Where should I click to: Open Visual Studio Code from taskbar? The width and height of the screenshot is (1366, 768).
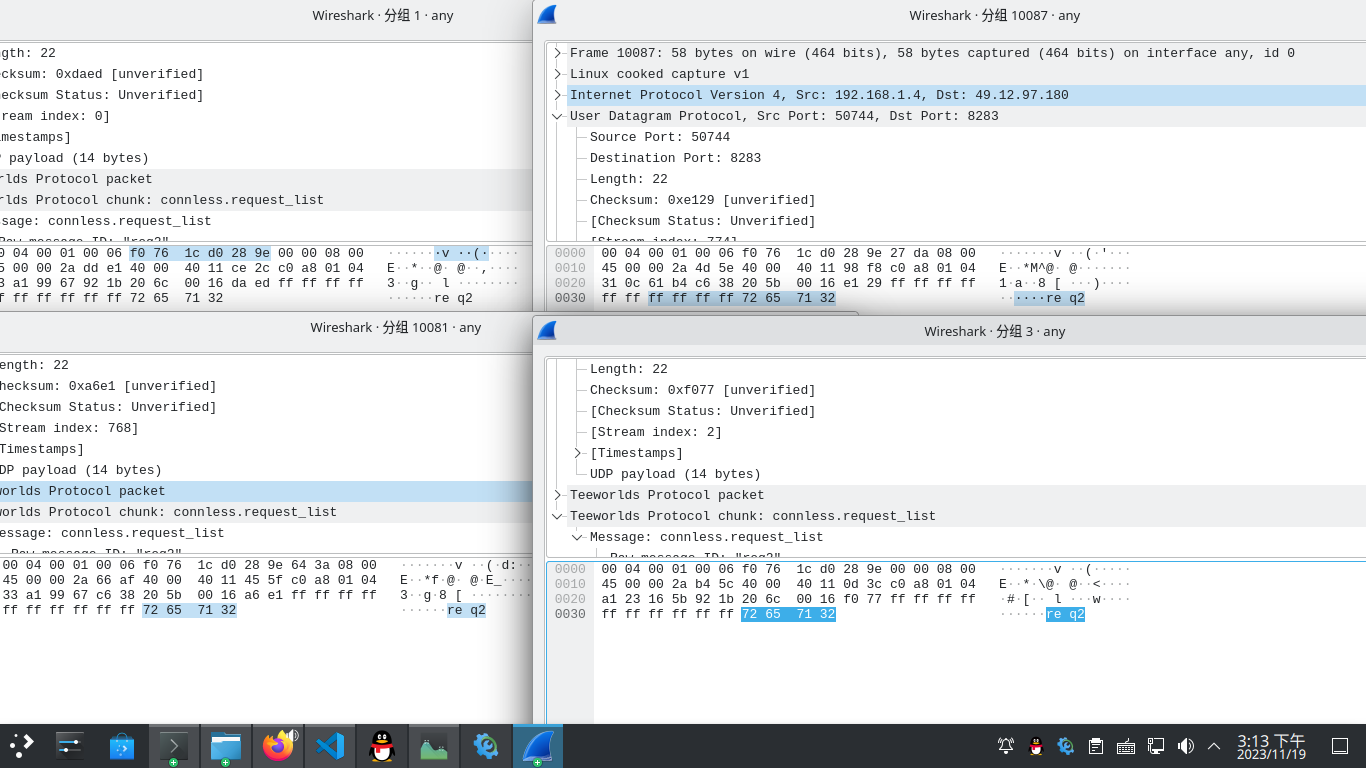pyautogui.click(x=330, y=746)
